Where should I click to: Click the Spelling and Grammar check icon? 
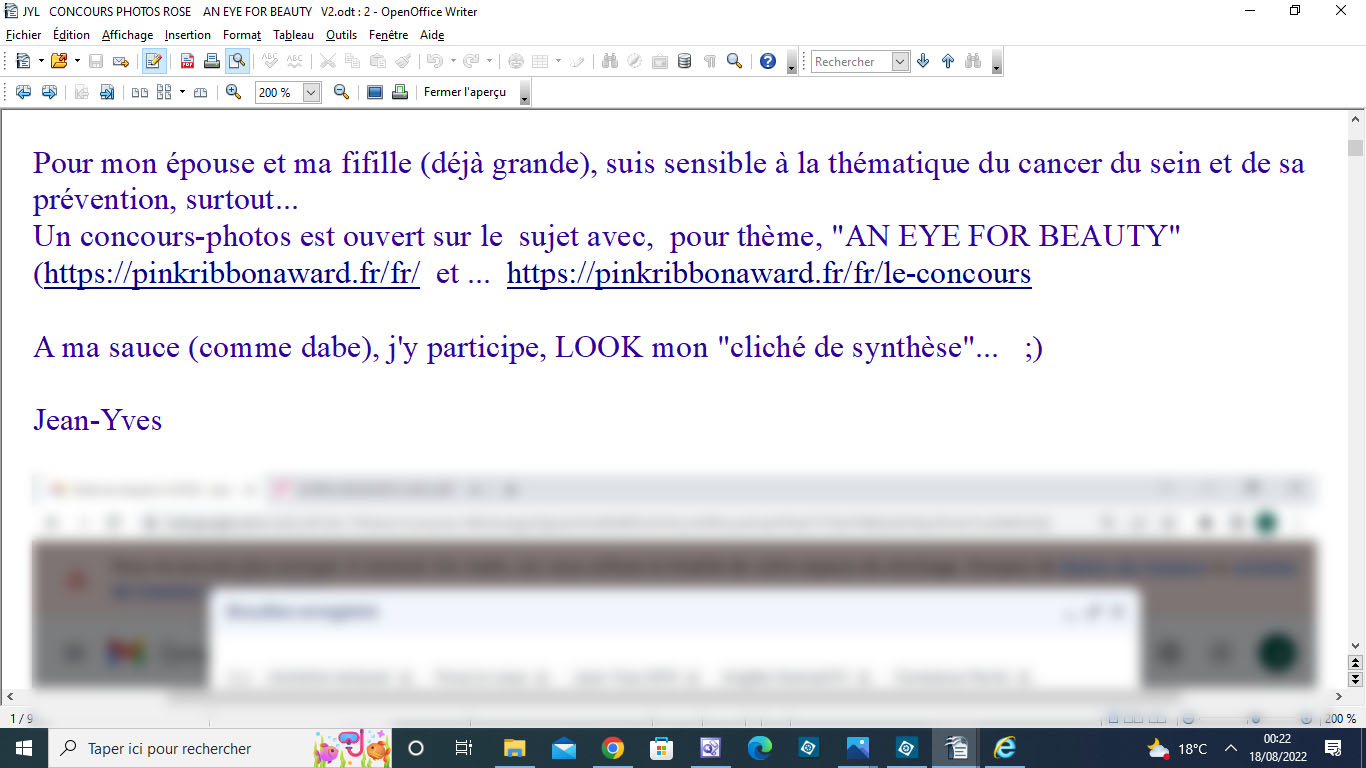click(x=270, y=61)
